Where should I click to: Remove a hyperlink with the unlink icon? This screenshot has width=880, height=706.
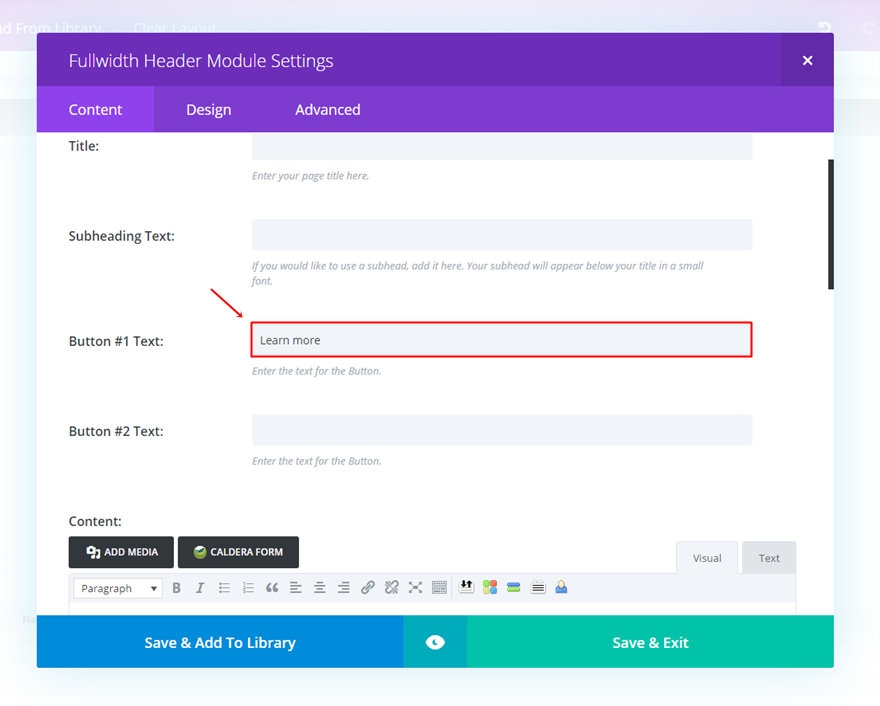391,587
